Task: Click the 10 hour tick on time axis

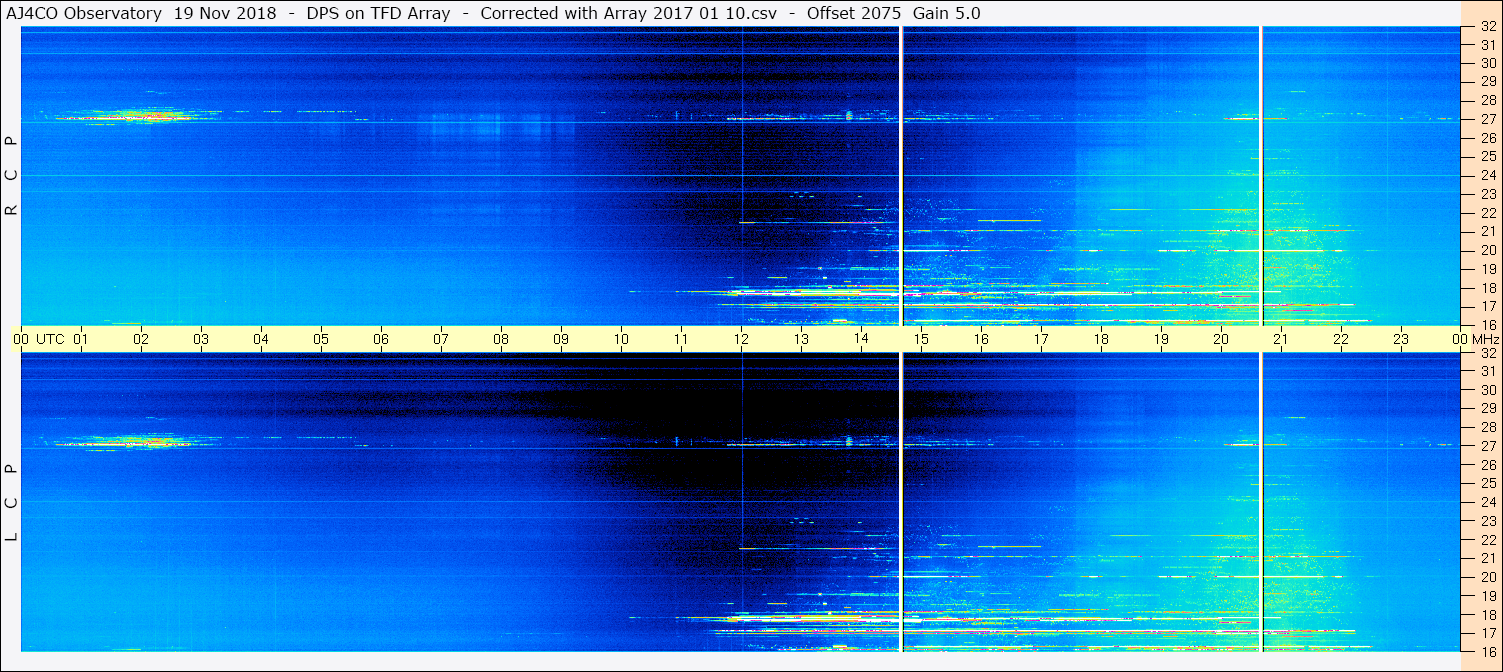Action: click(x=621, y=339)
